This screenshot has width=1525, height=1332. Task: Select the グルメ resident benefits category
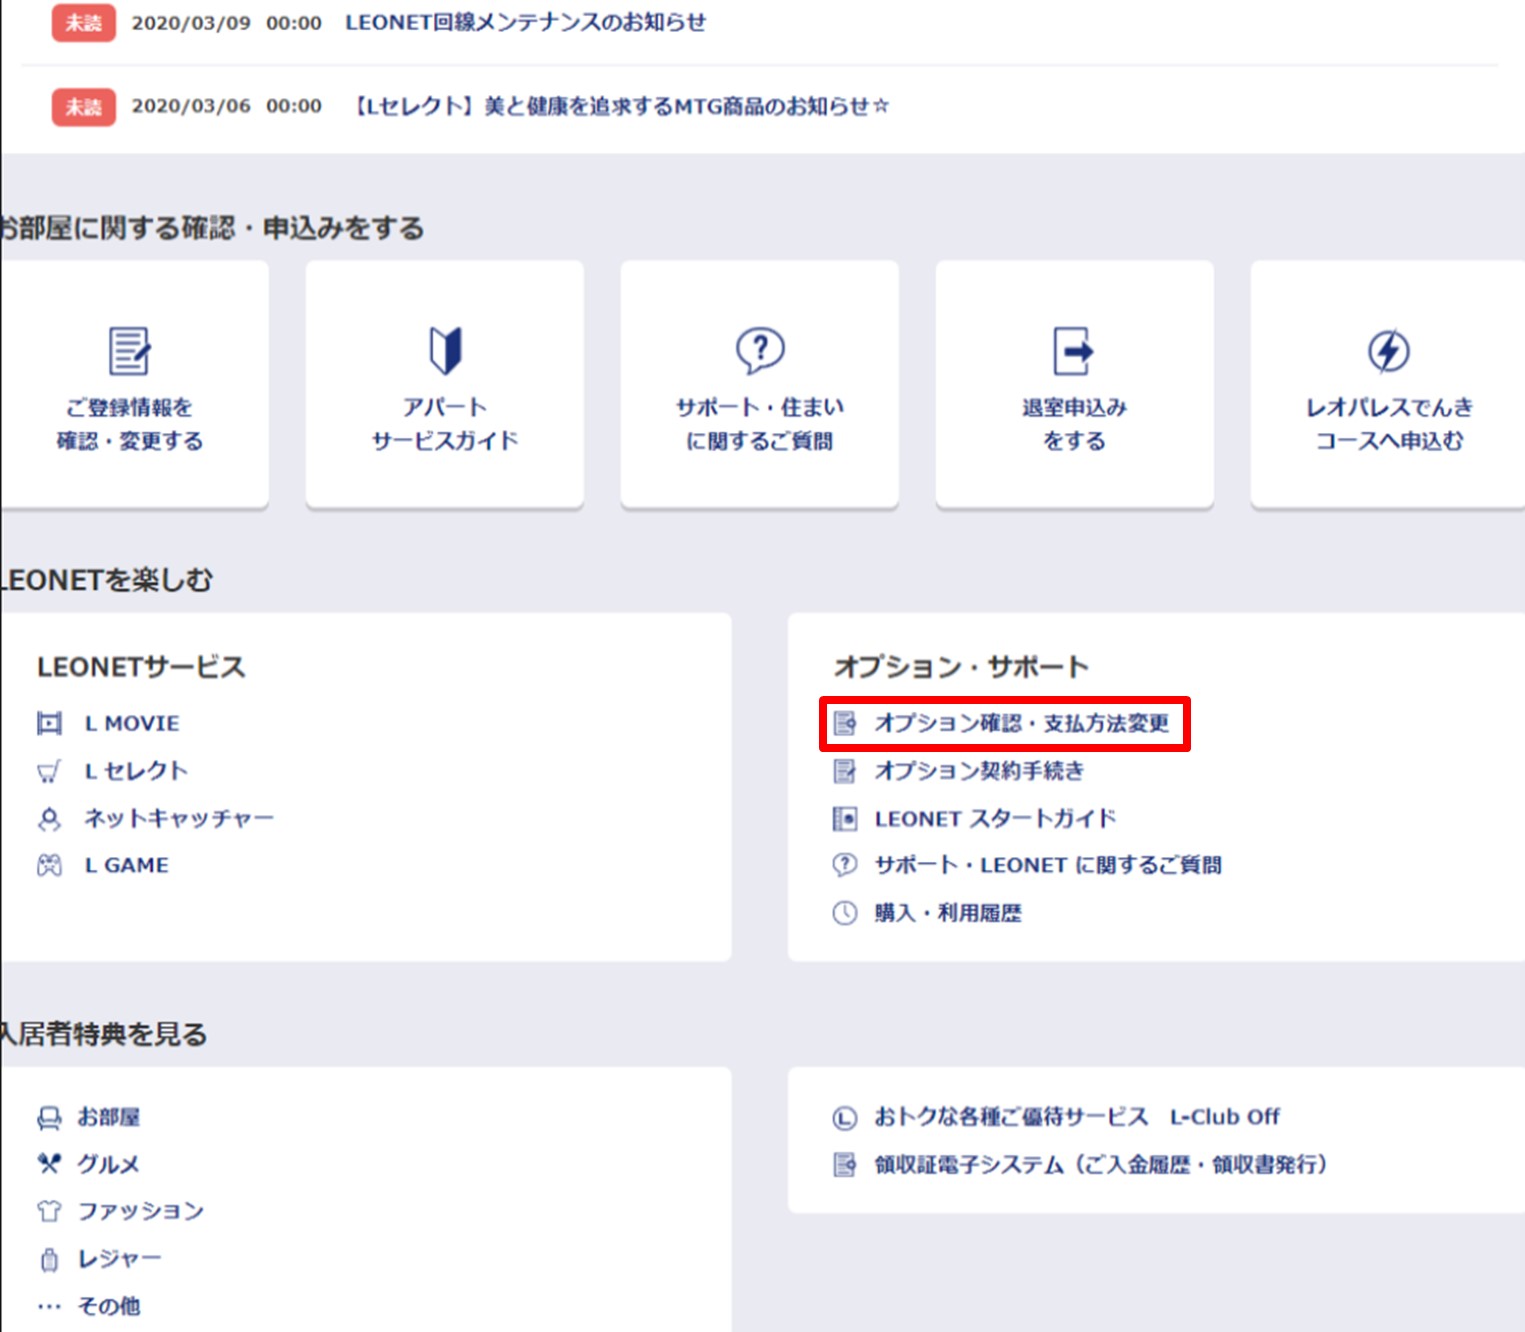point(108,1164)
